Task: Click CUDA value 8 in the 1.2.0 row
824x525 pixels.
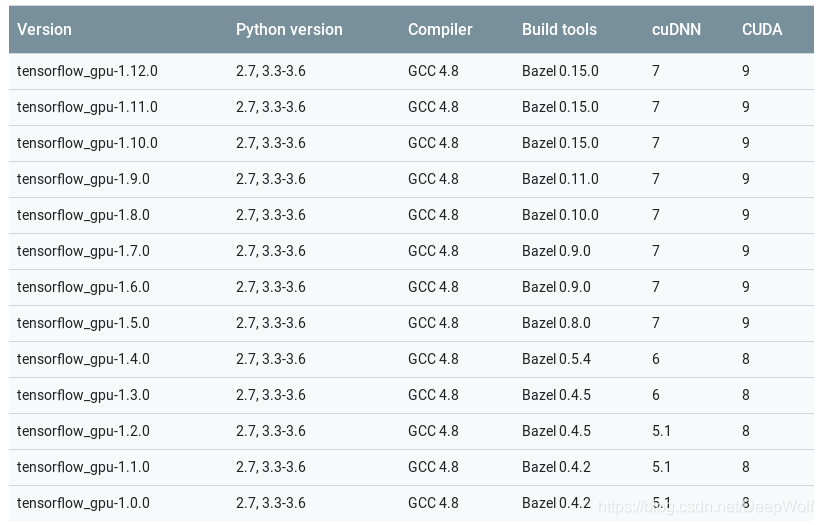Action: tap(746, 431)
